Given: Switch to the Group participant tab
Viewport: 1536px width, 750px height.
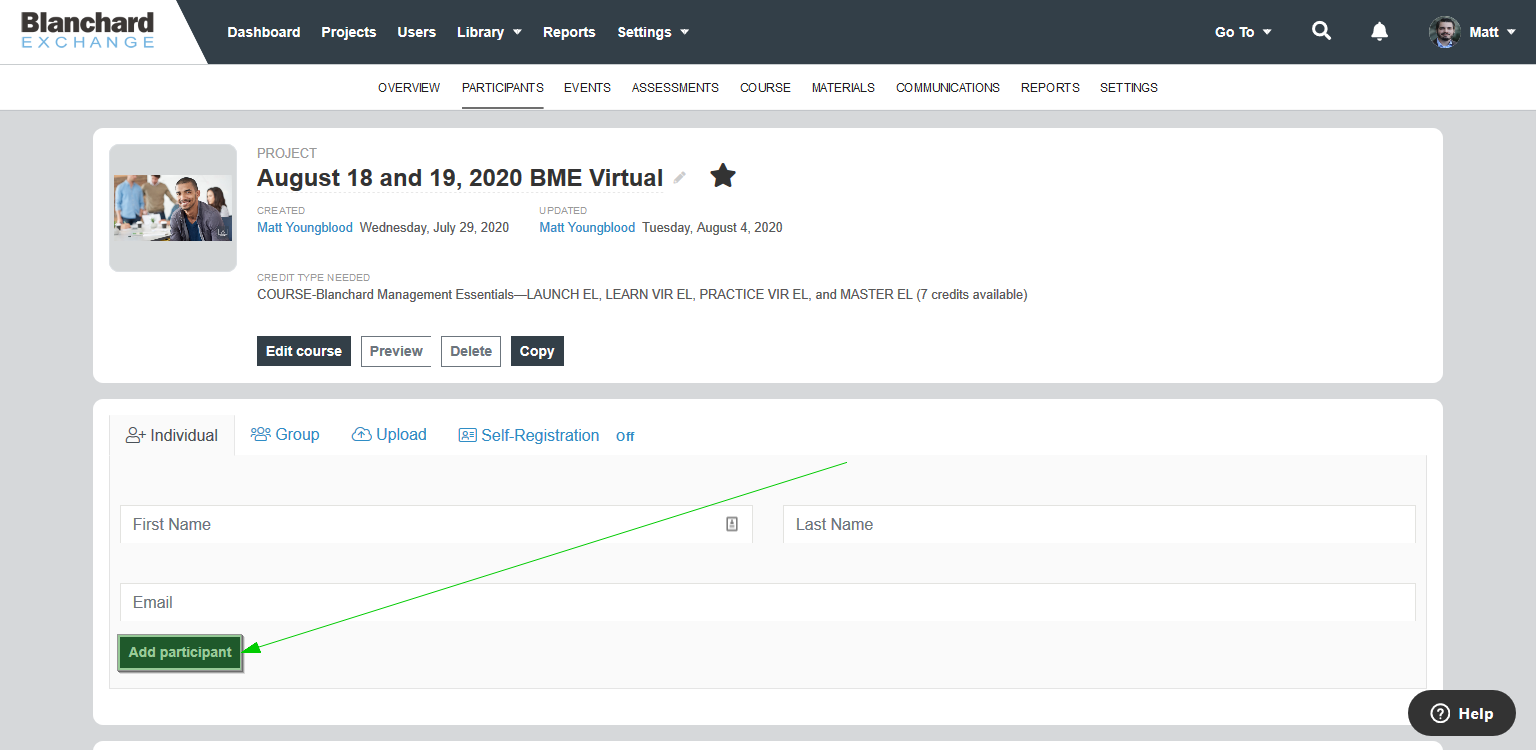Looking at the screenshot, I should coord(285,434).
